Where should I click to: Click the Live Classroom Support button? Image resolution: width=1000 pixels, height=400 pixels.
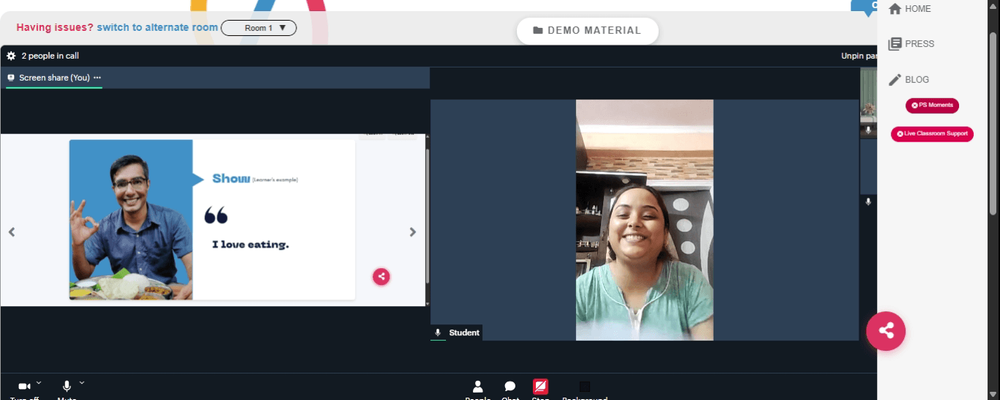(932, 134)
